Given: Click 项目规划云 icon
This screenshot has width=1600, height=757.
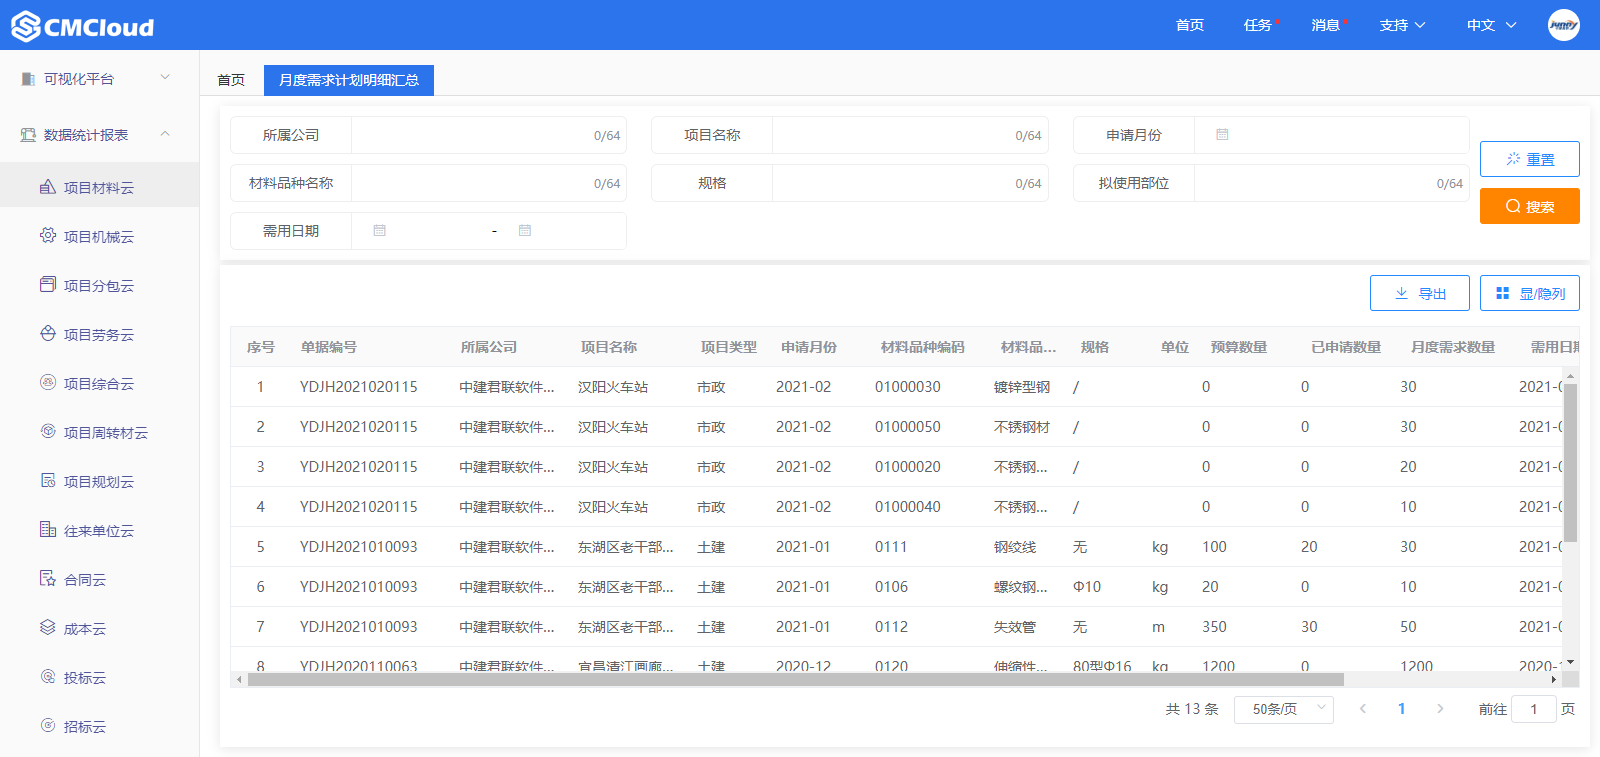Looking at the screenshot, I should (x=48, y=481).
